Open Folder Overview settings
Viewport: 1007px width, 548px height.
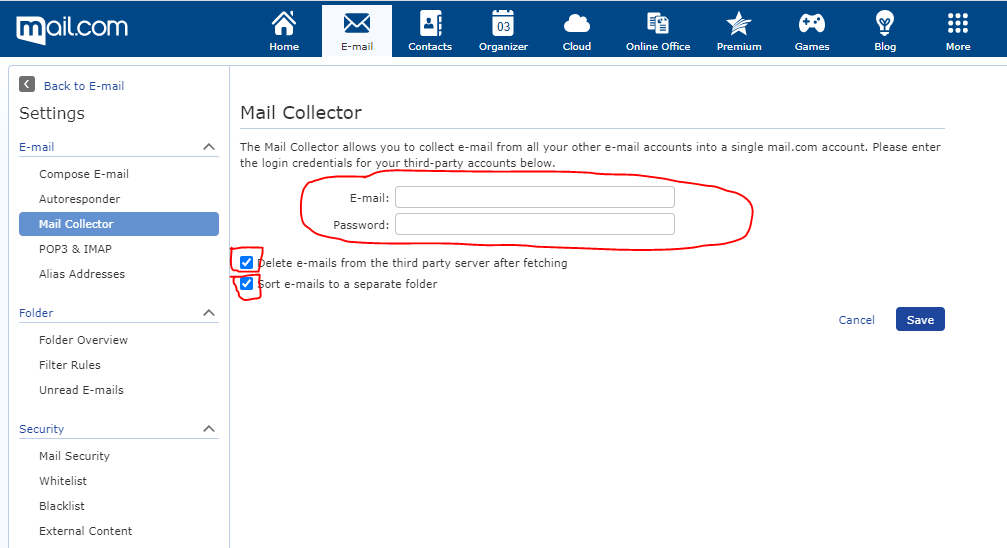(x=83, y=340)
